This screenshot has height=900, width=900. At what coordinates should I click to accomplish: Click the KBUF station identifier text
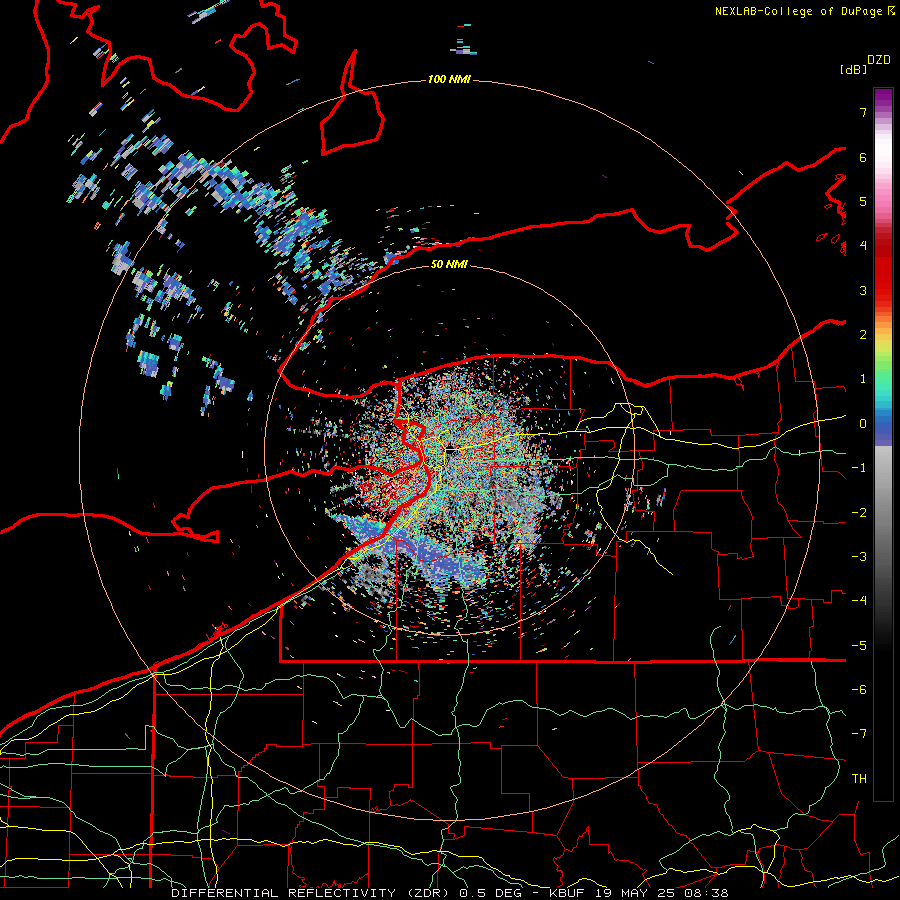point(568,893)
